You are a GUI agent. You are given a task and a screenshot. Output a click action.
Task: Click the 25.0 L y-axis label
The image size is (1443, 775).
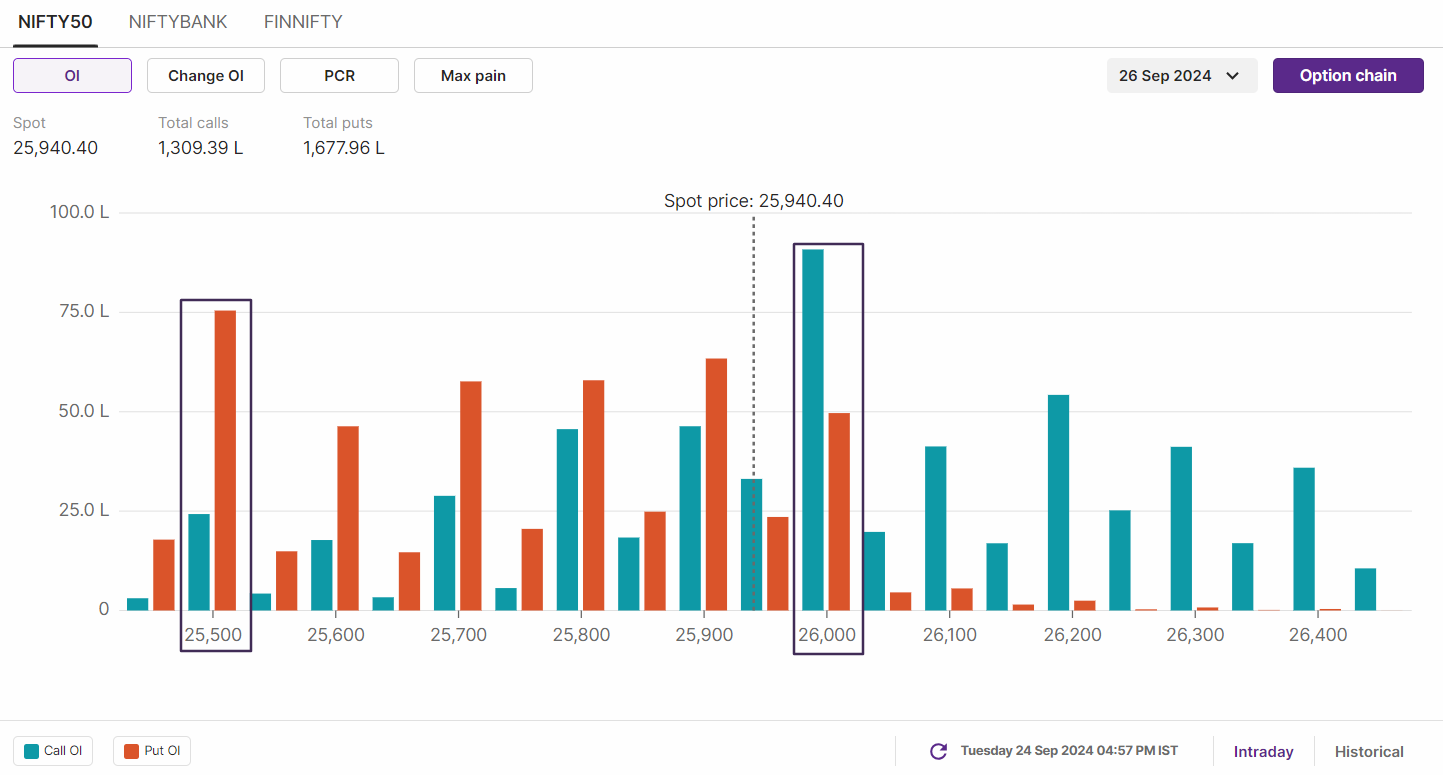(84, 510)
